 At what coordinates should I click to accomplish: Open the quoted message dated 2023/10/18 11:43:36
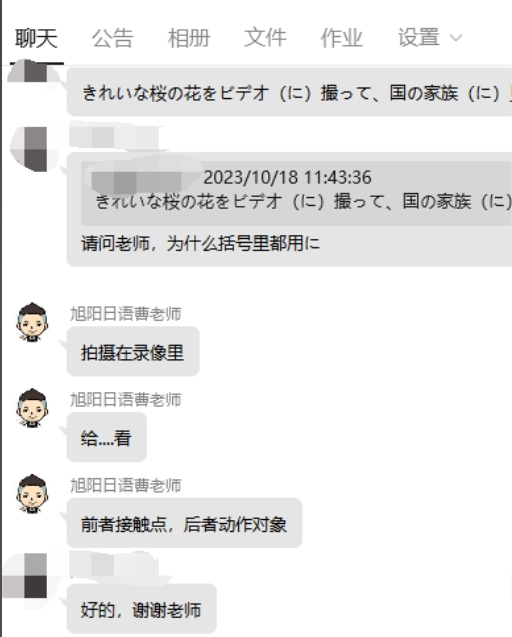coord(296,193)
